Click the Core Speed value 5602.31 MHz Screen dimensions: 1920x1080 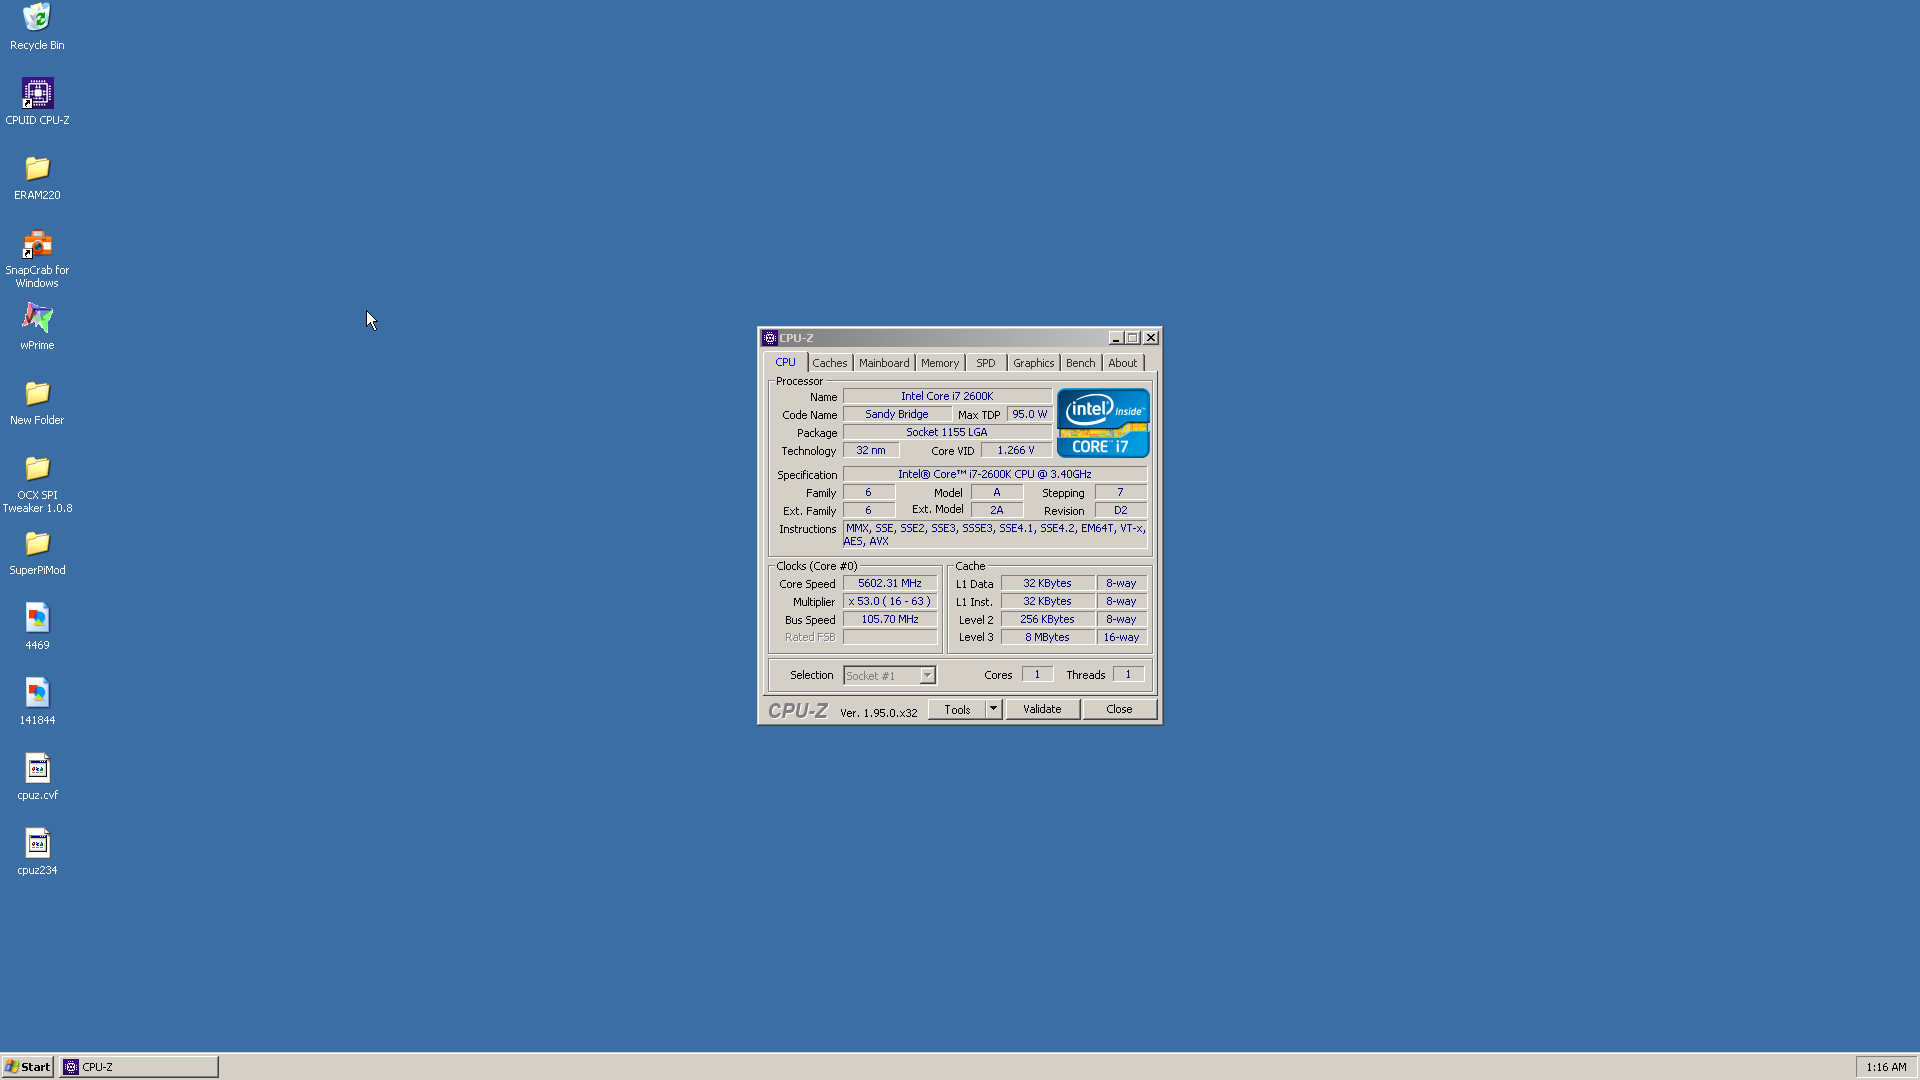pyautogui.click(x=890, y=584)
